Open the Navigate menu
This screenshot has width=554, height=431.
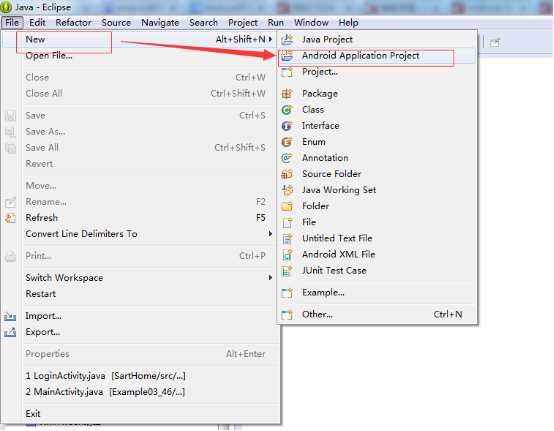[160, 23]
